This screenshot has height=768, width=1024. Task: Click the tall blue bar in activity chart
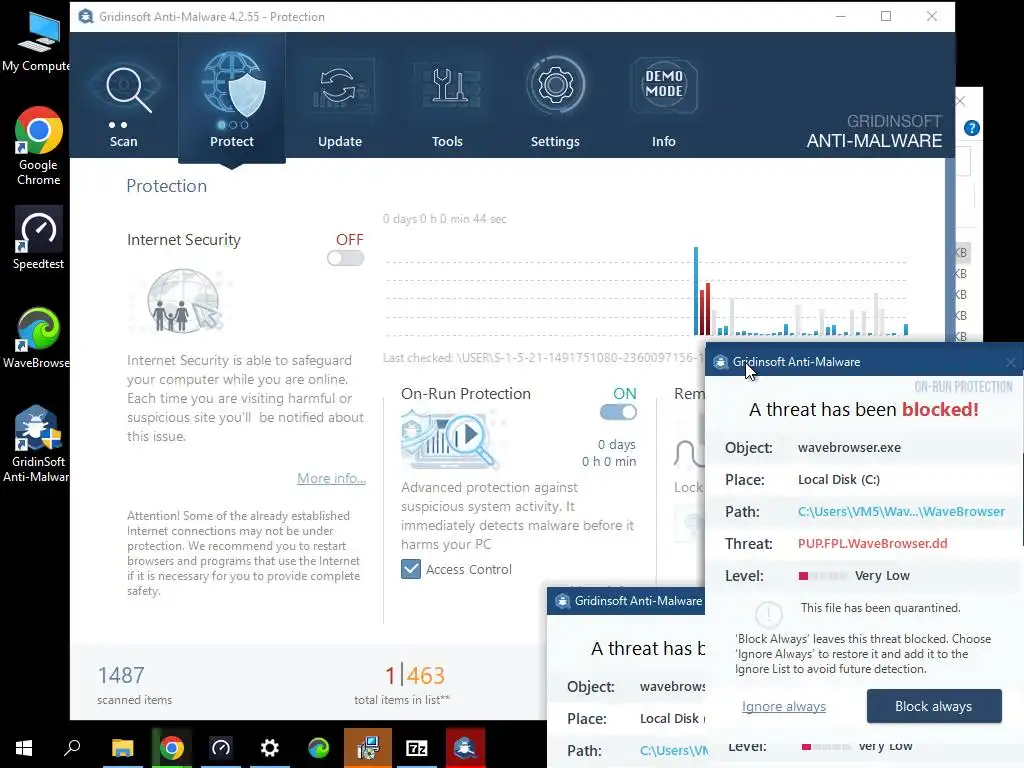[x=696, y=291]
